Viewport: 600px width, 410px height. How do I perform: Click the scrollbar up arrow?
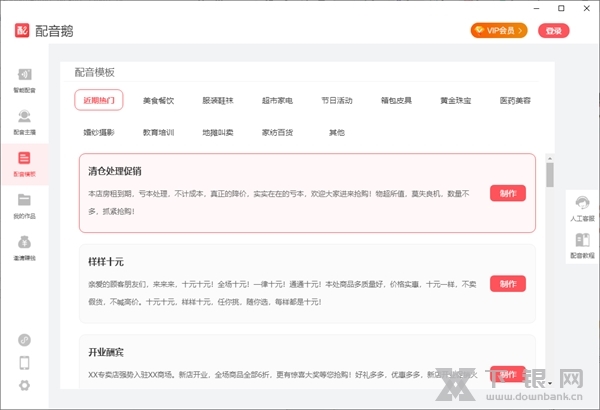550,158
